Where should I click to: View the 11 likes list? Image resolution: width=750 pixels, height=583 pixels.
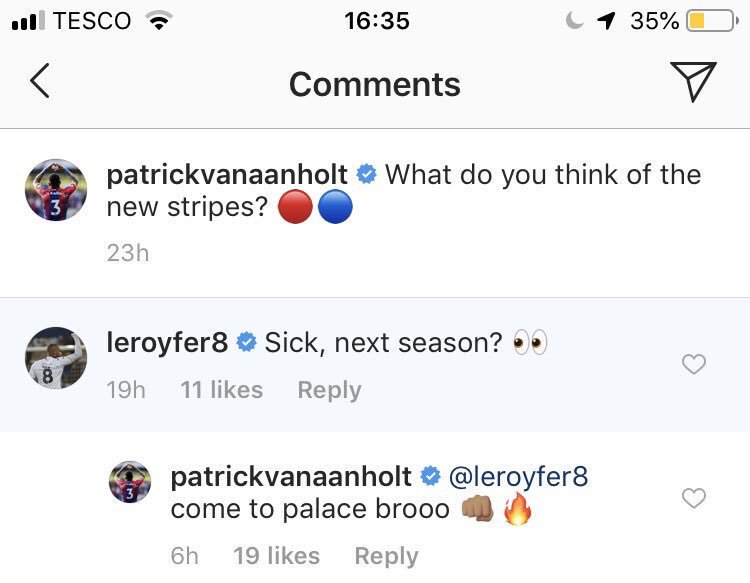tap(221, 390)
